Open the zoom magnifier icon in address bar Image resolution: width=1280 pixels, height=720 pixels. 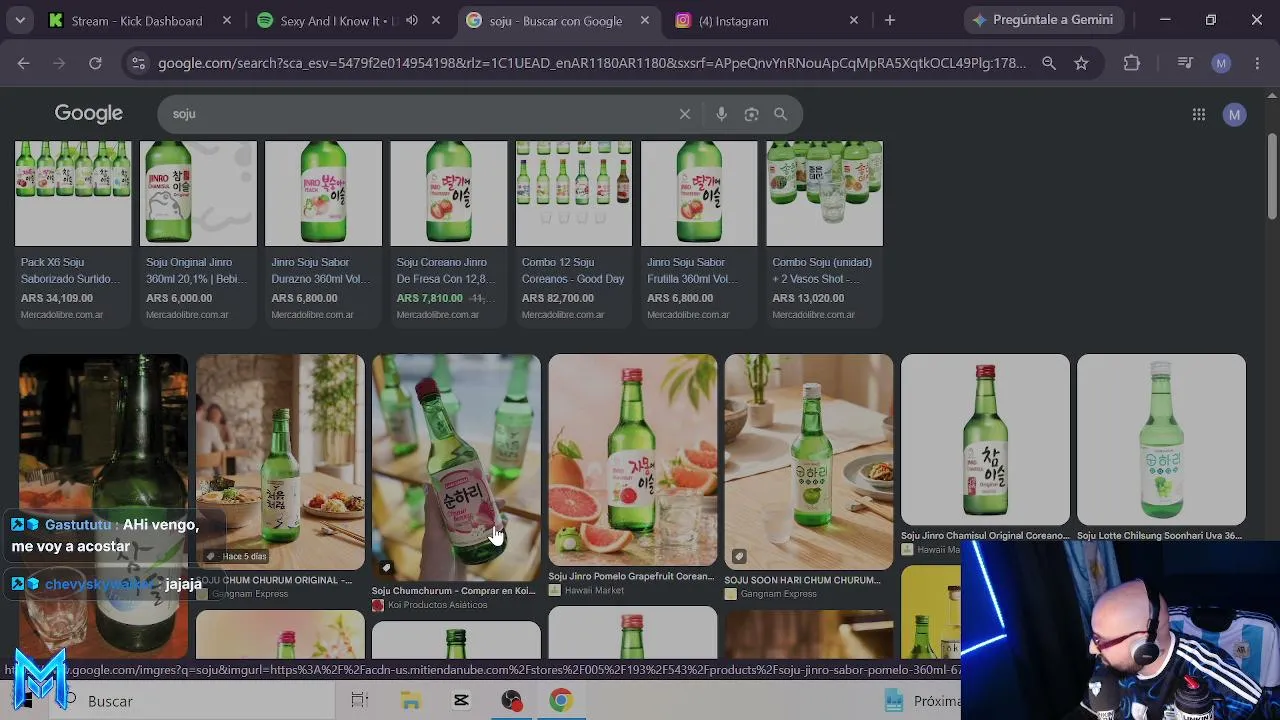click(1049, 63)
